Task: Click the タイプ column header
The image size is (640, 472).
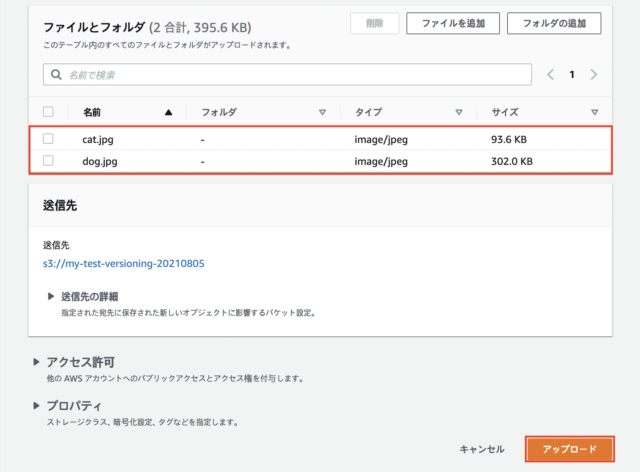Action: (x=369, y=112)
